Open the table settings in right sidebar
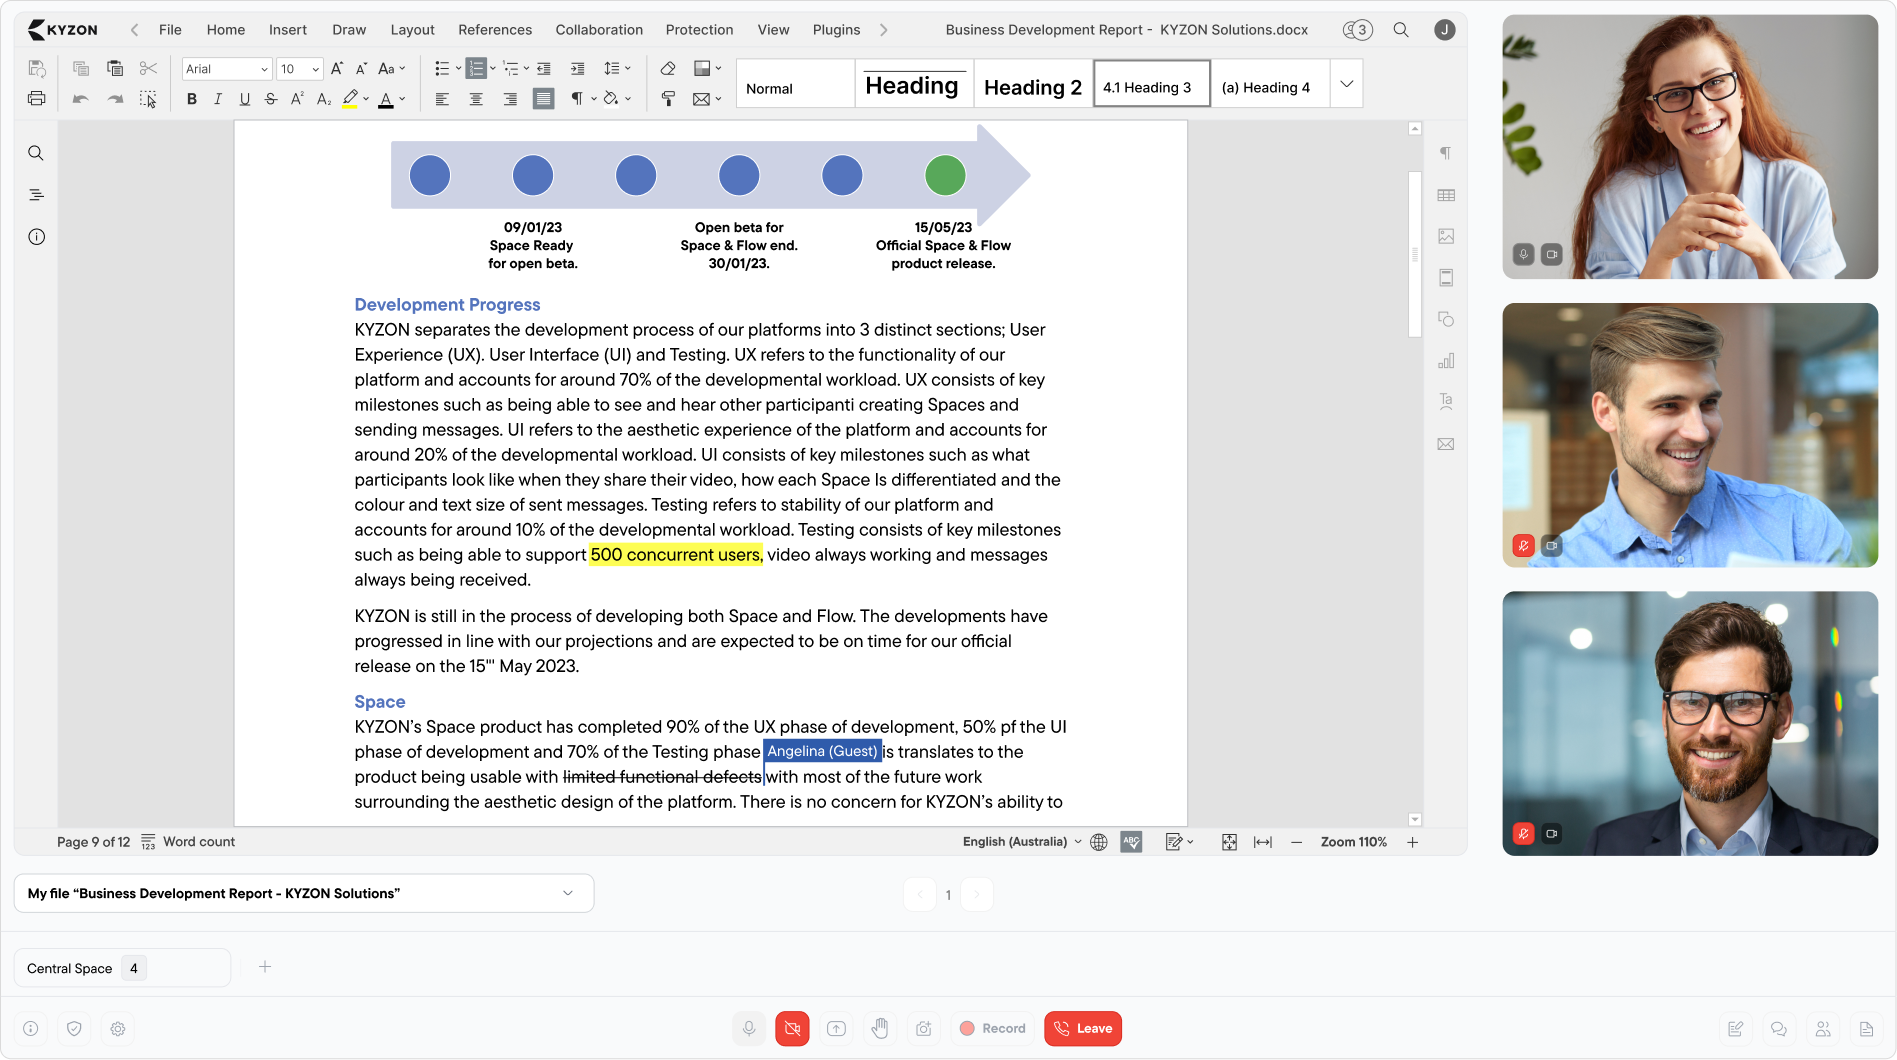The width and height of the screenshot is (1897, 1060). [1446, 195]
